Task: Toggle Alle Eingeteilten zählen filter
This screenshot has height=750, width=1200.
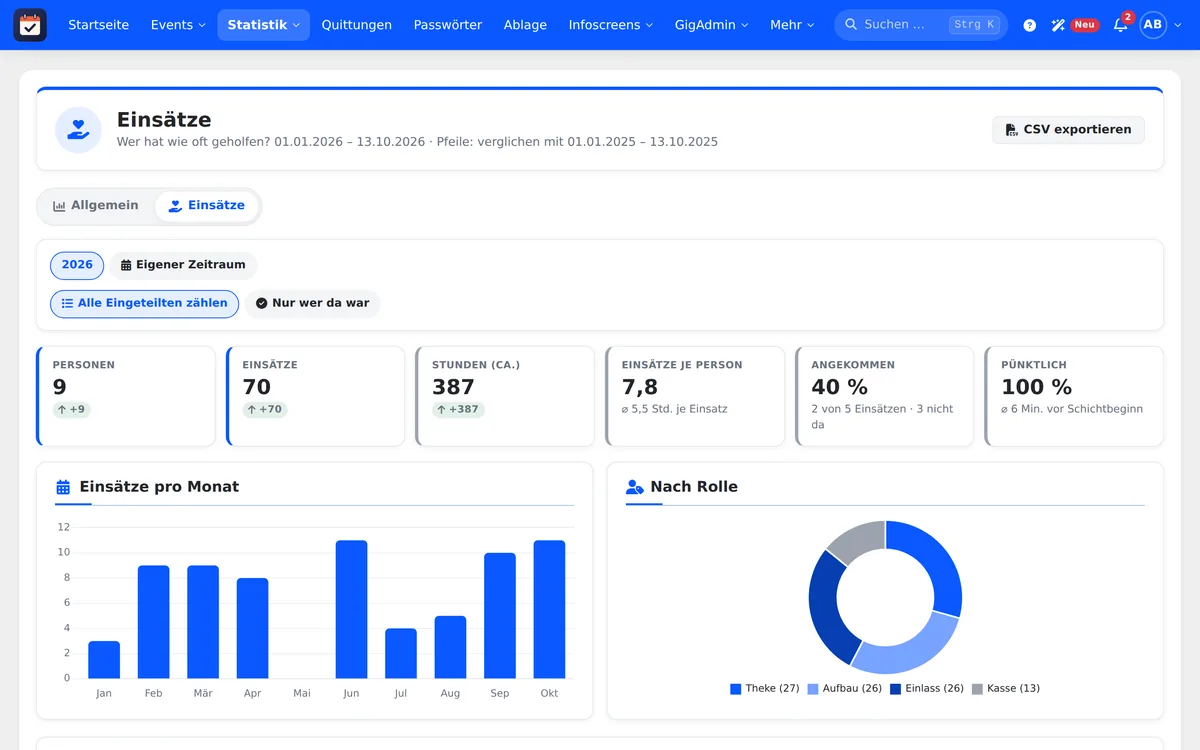Action: click(145, 303)
